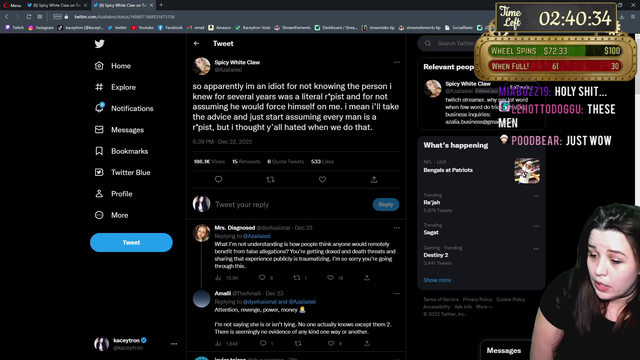The width and height of the screenshot is (640, 360).
Task: View analytics on Amaili's comment
Action: (218, 343)
